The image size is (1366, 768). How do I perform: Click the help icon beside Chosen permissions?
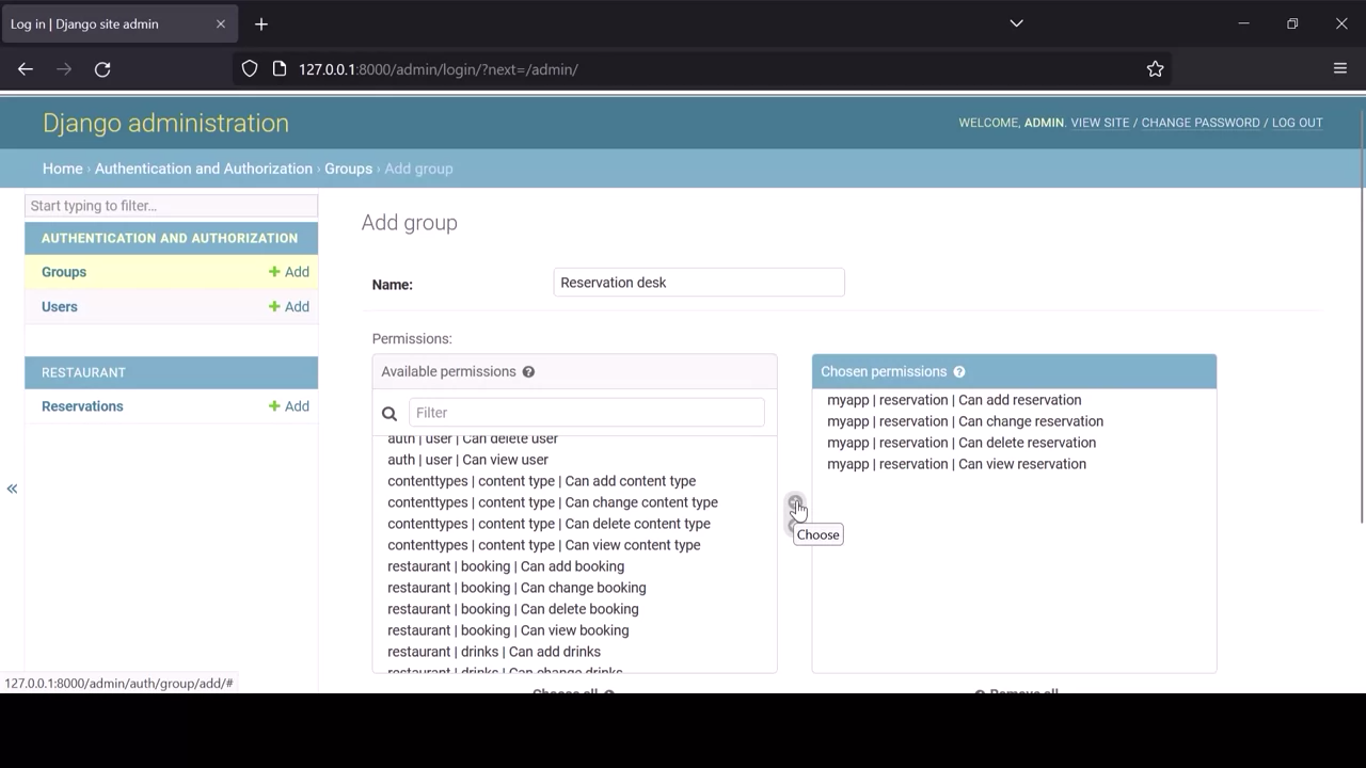tap(959, 372)
